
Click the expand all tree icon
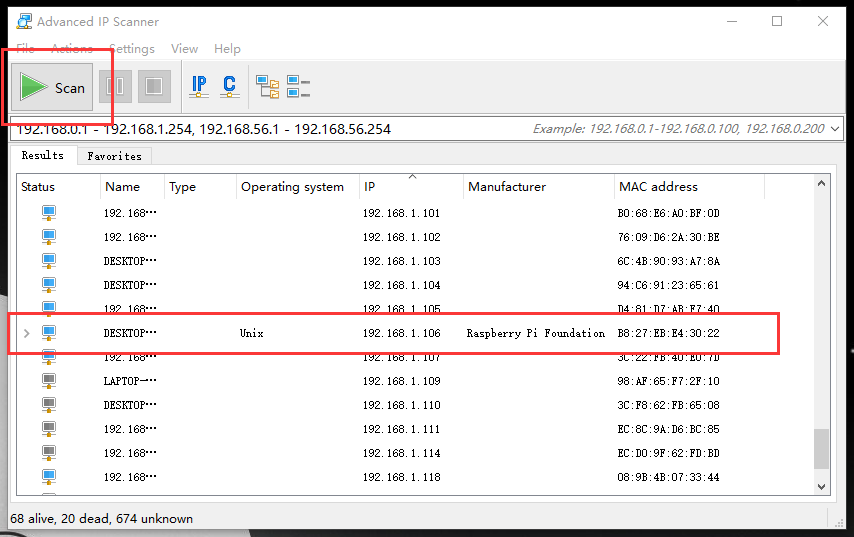267,87
